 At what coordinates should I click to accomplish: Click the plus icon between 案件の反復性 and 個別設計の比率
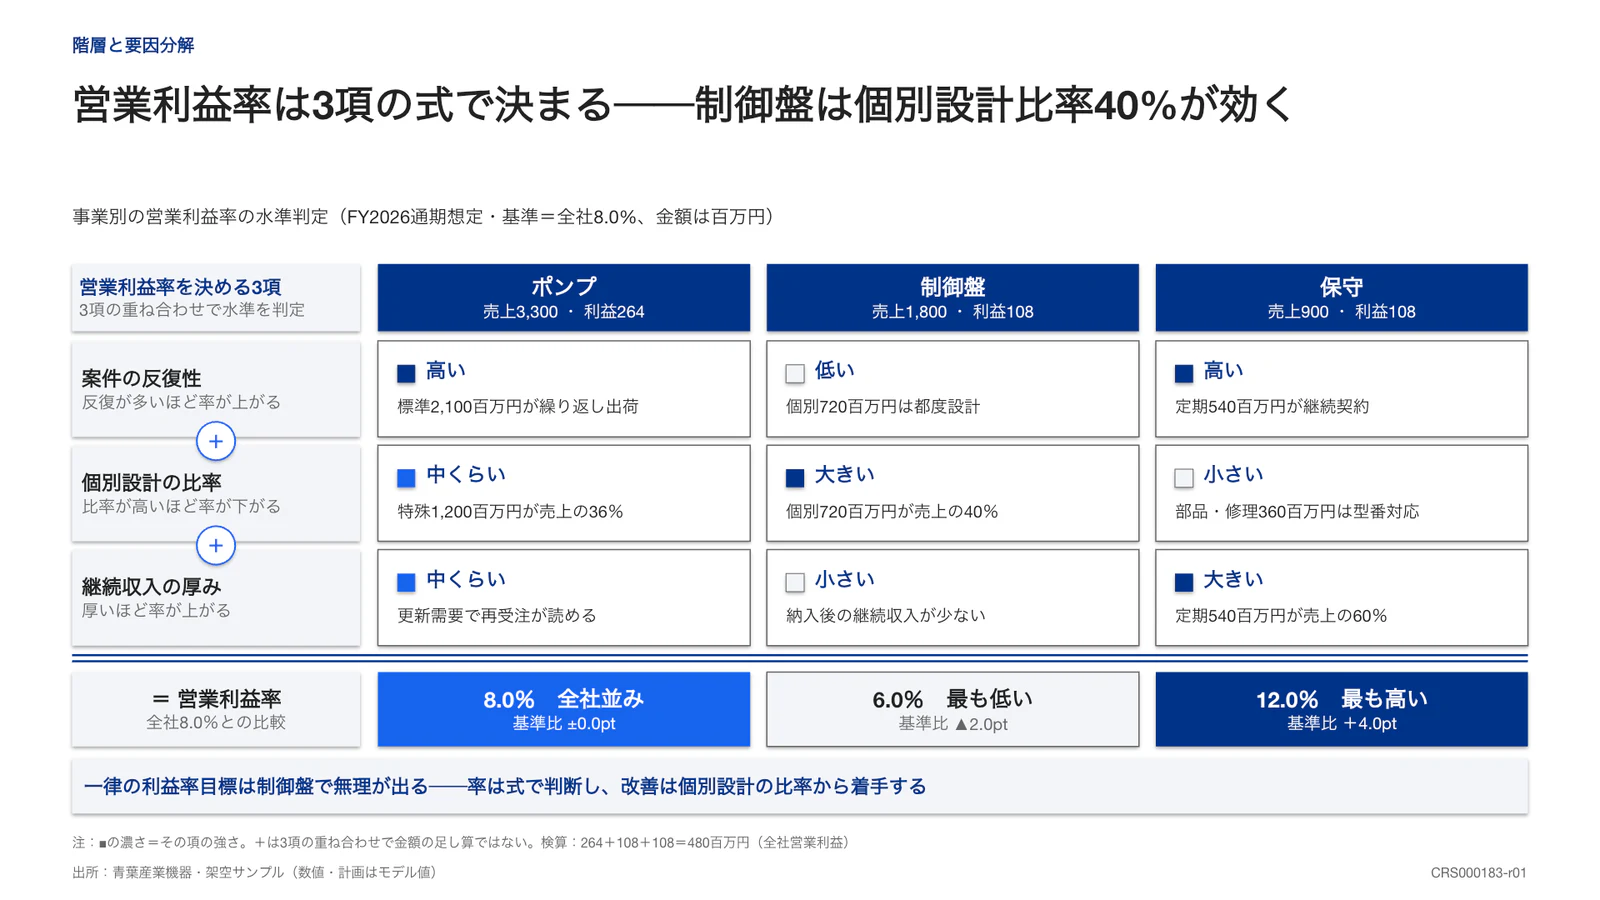216,441
